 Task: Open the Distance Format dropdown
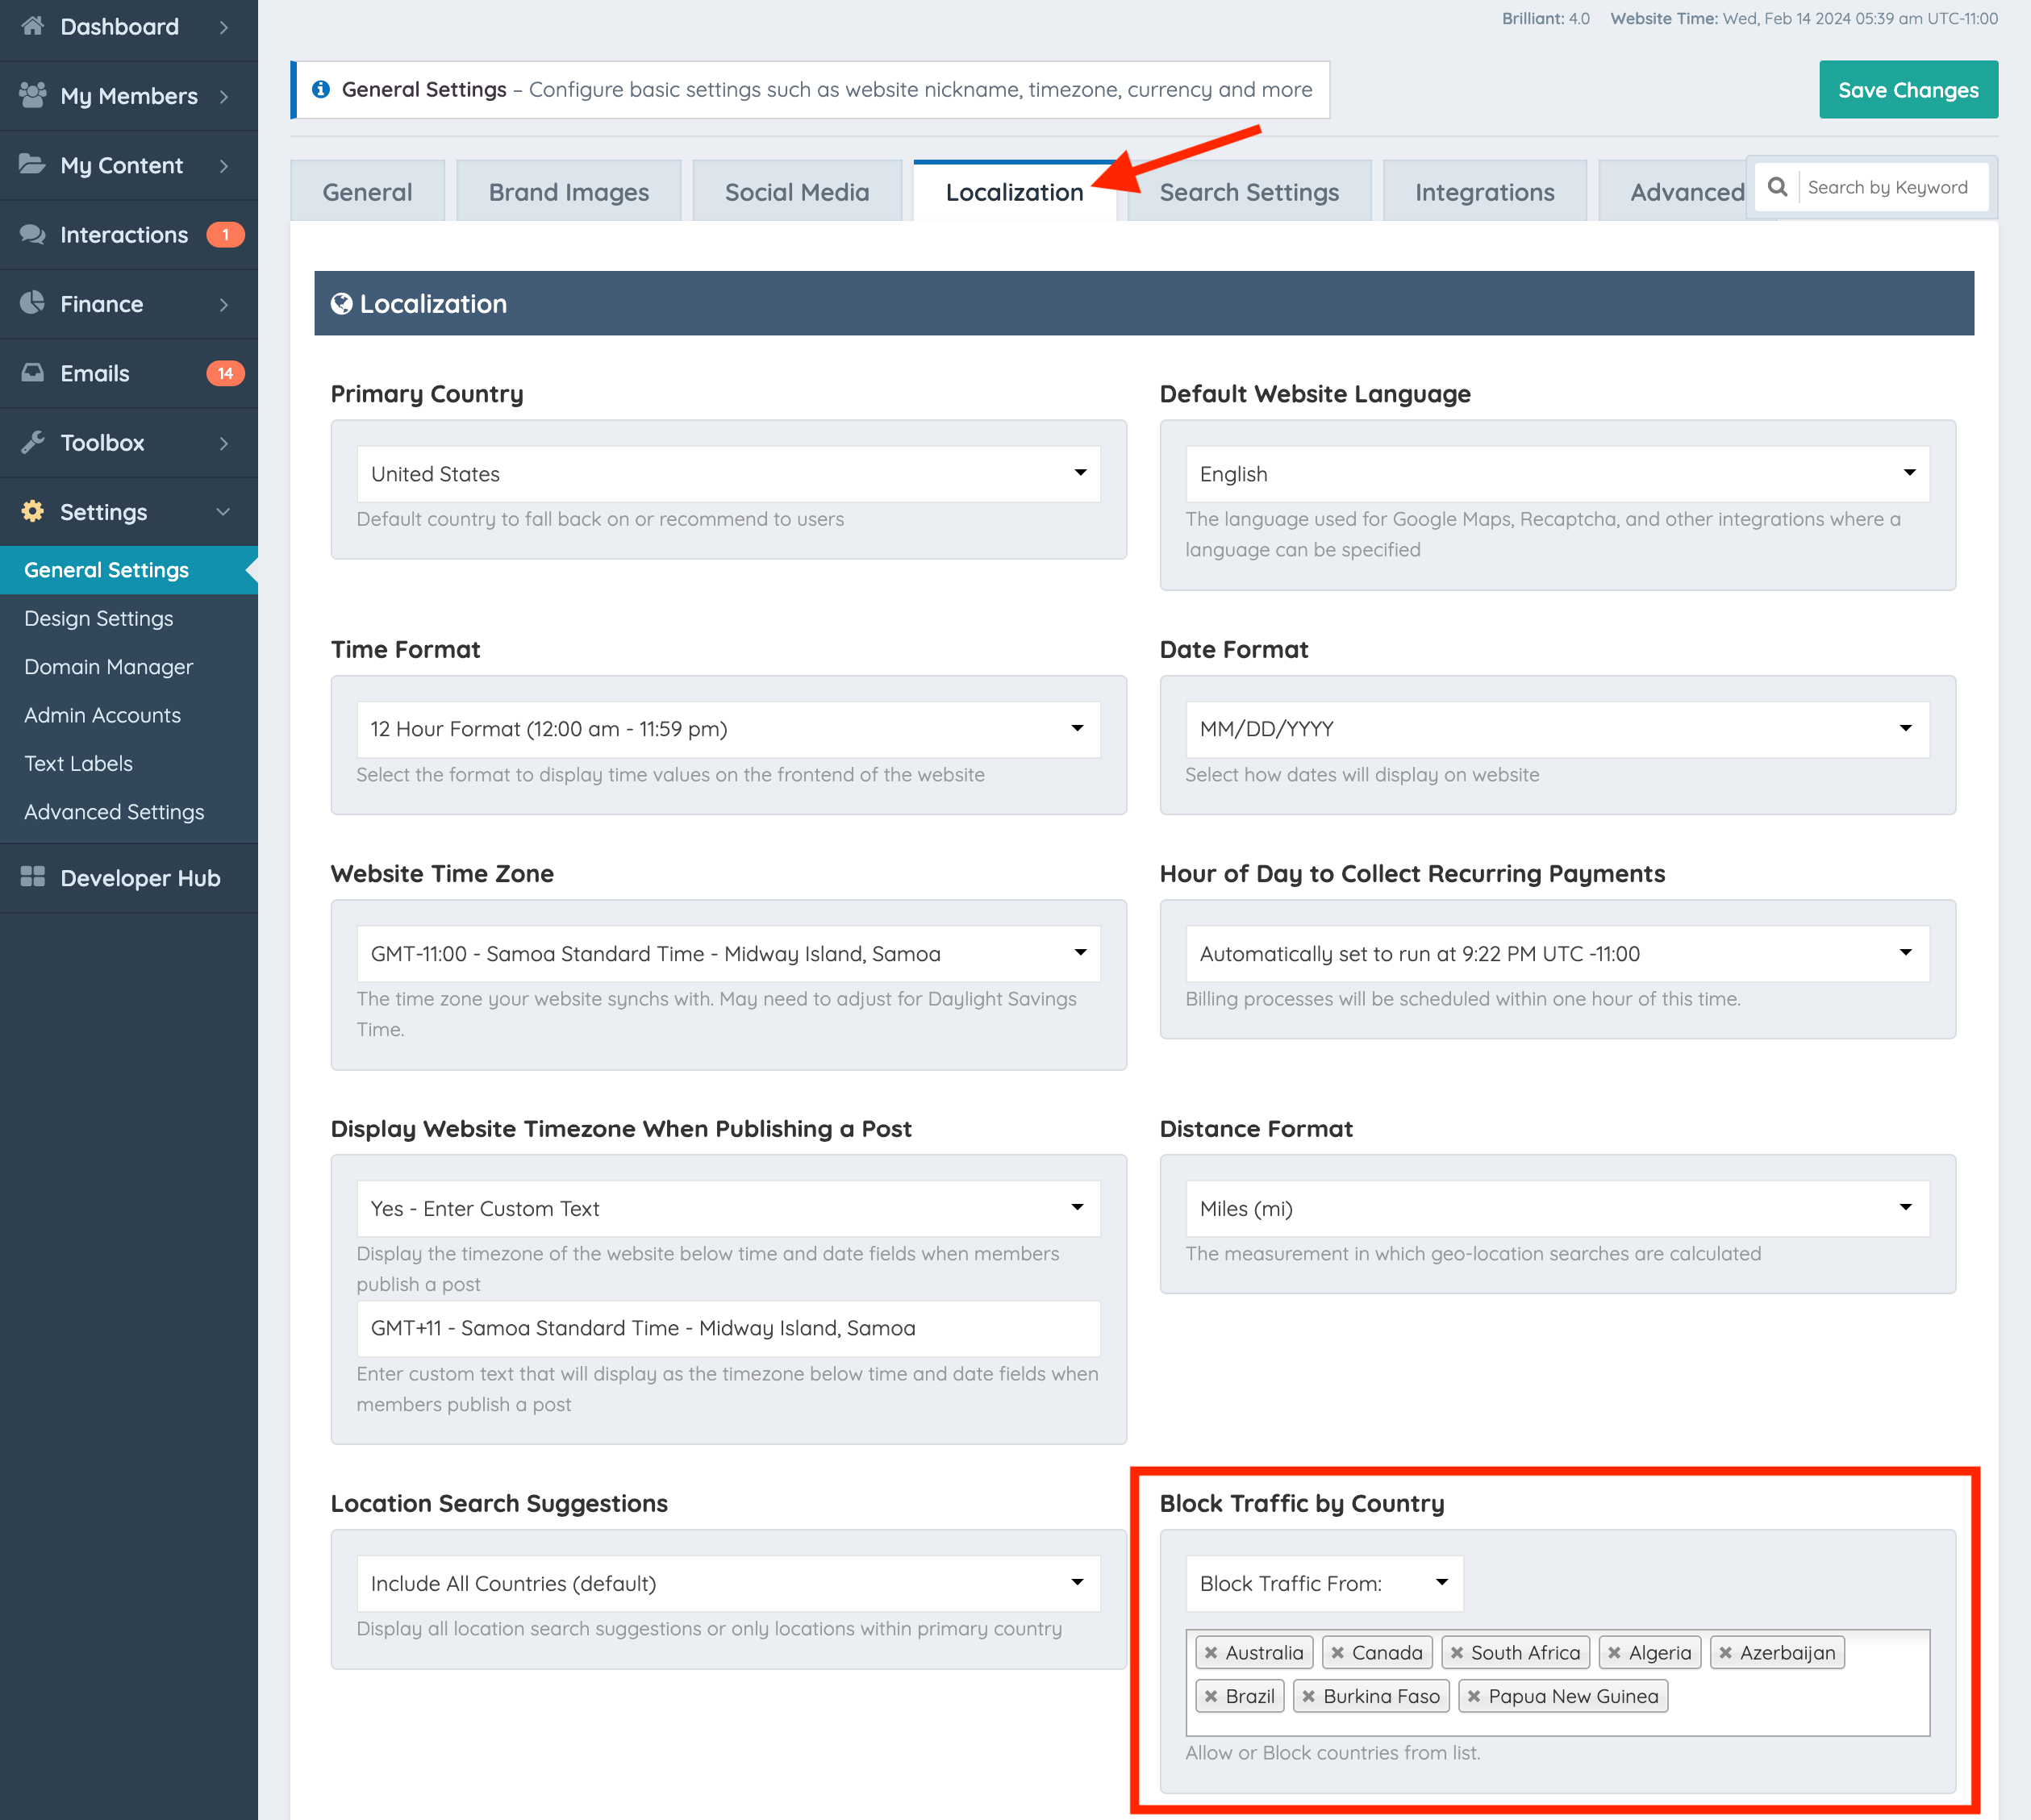coord(1556,1208)
